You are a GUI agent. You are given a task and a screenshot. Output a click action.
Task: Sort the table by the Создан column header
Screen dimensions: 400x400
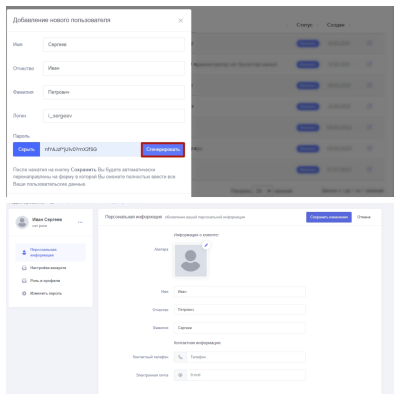[335, 25]
